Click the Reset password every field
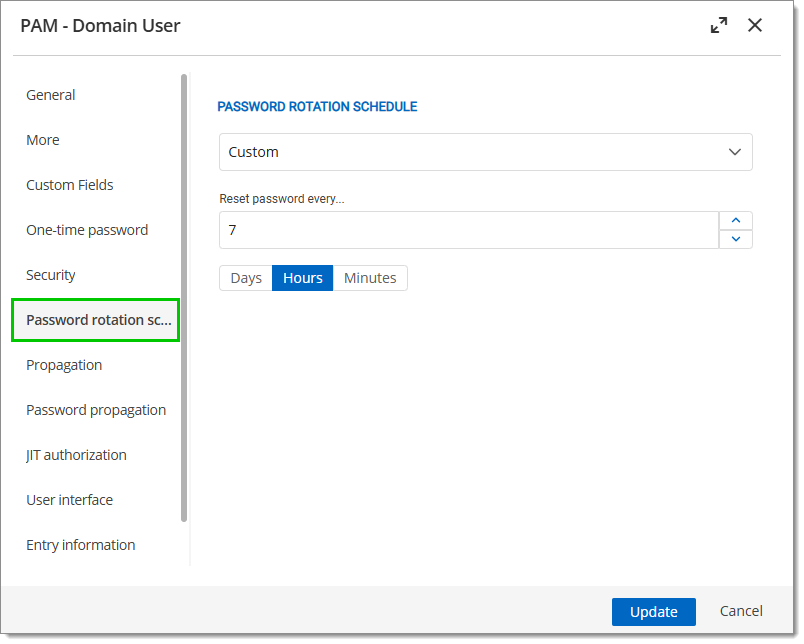Screen dimensions: 804x644 point(469,230)
